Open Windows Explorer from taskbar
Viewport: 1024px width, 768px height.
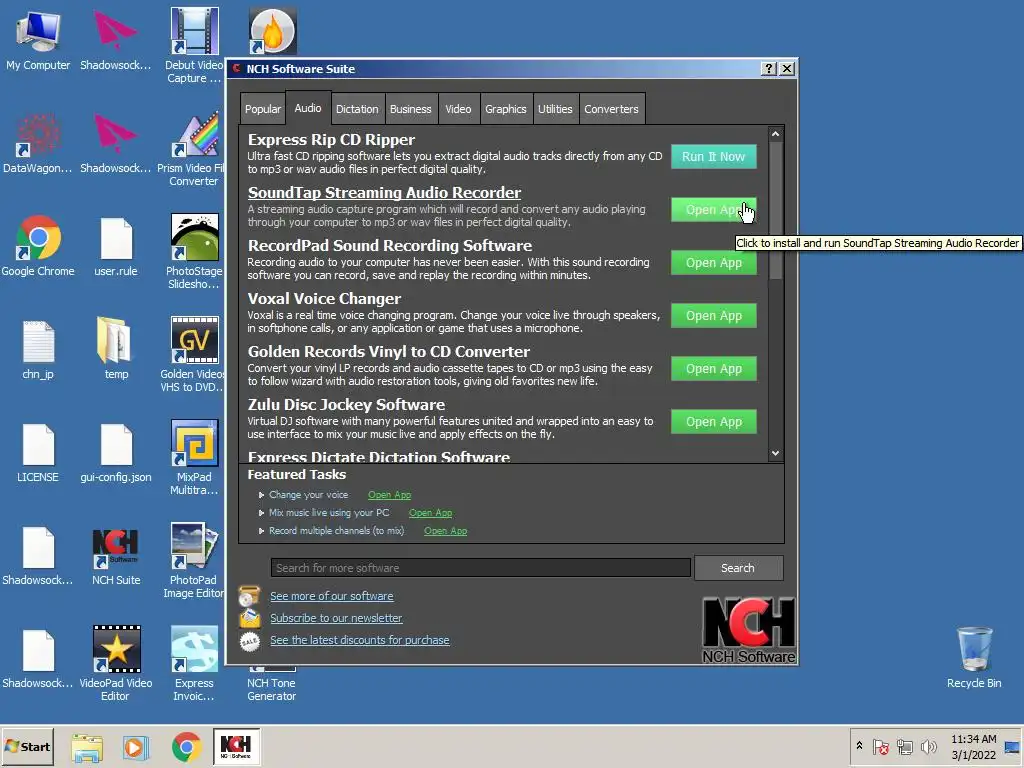(87, 746)
